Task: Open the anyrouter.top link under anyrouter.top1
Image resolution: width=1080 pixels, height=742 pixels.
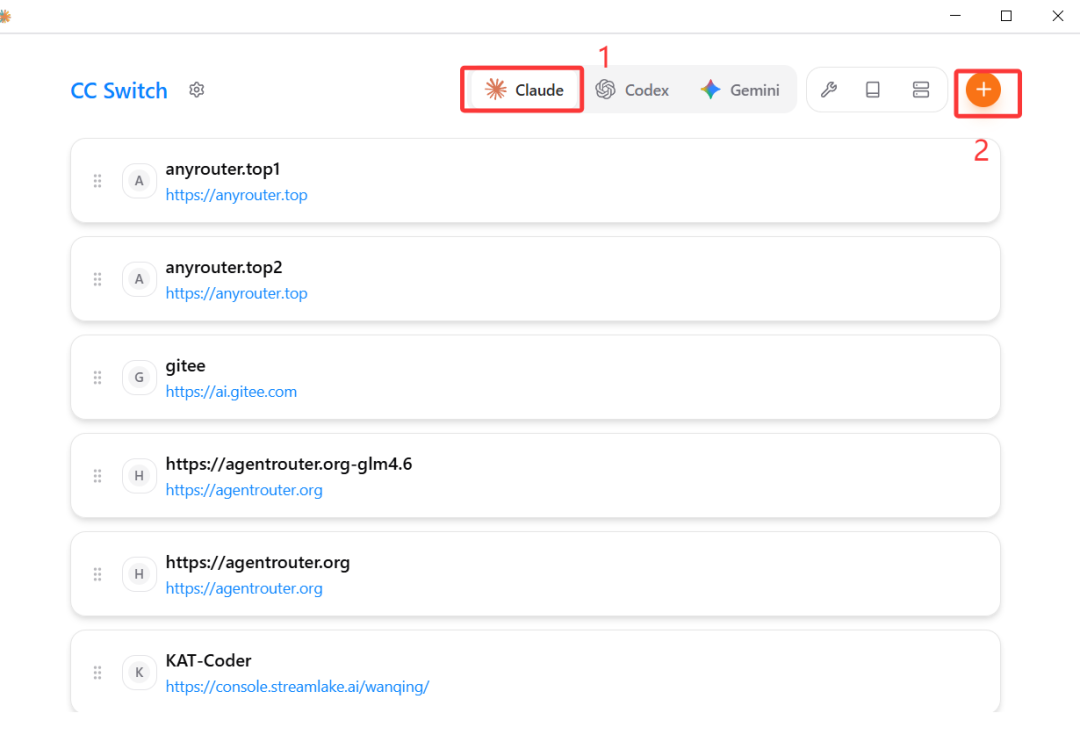Action: [236, 195]
